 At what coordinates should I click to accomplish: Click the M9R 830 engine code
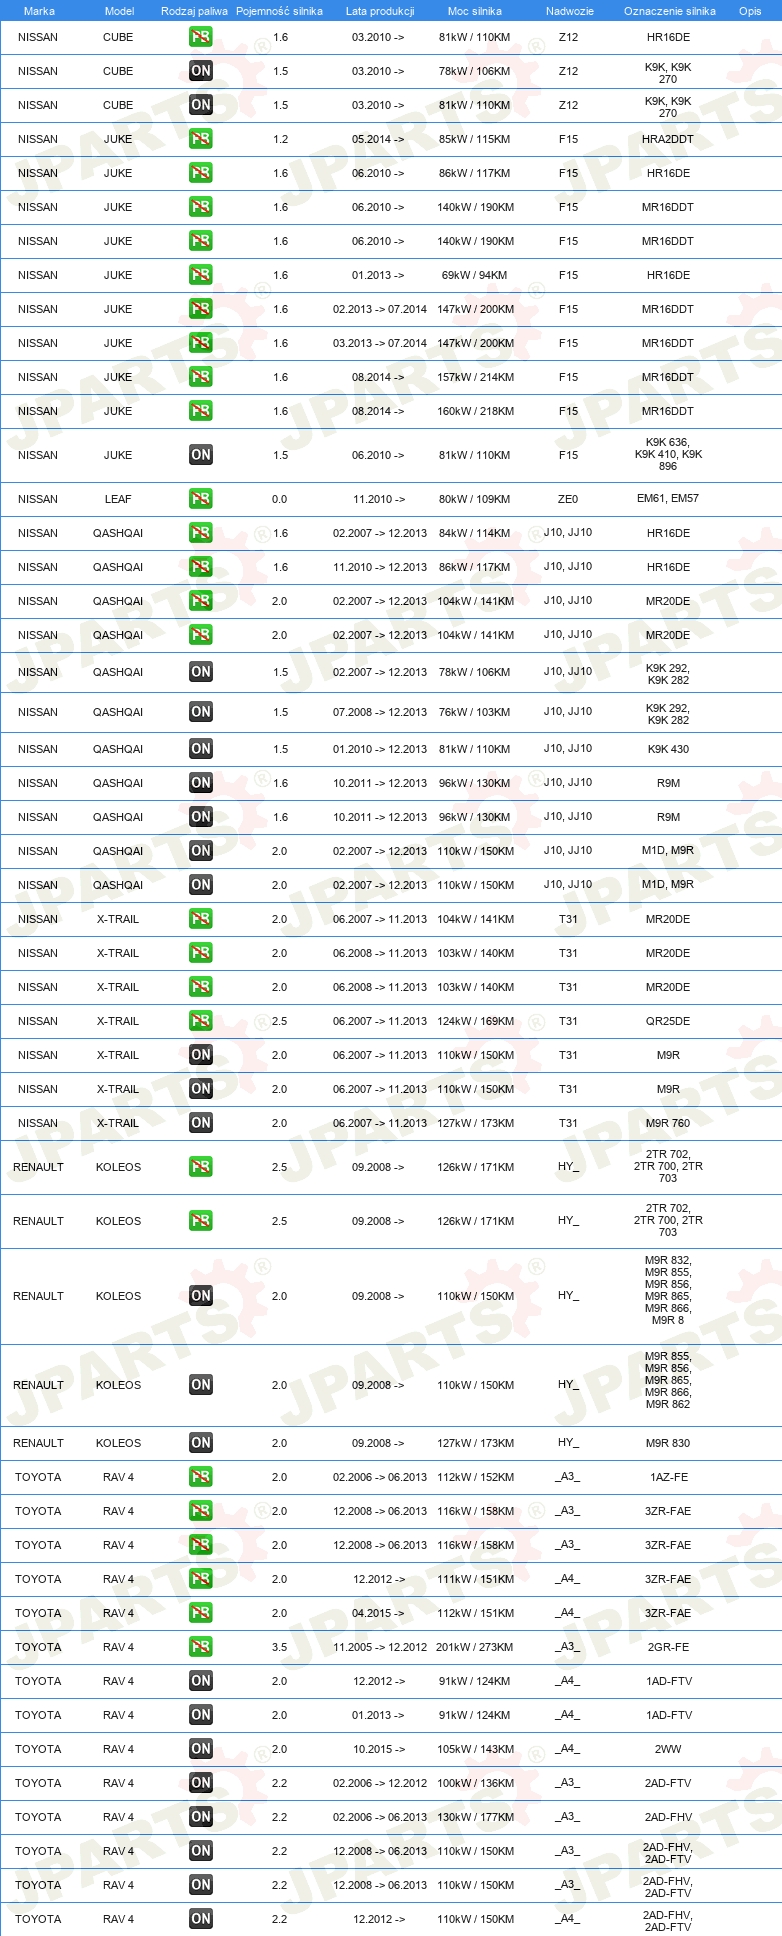click(x=668, y=1443)
